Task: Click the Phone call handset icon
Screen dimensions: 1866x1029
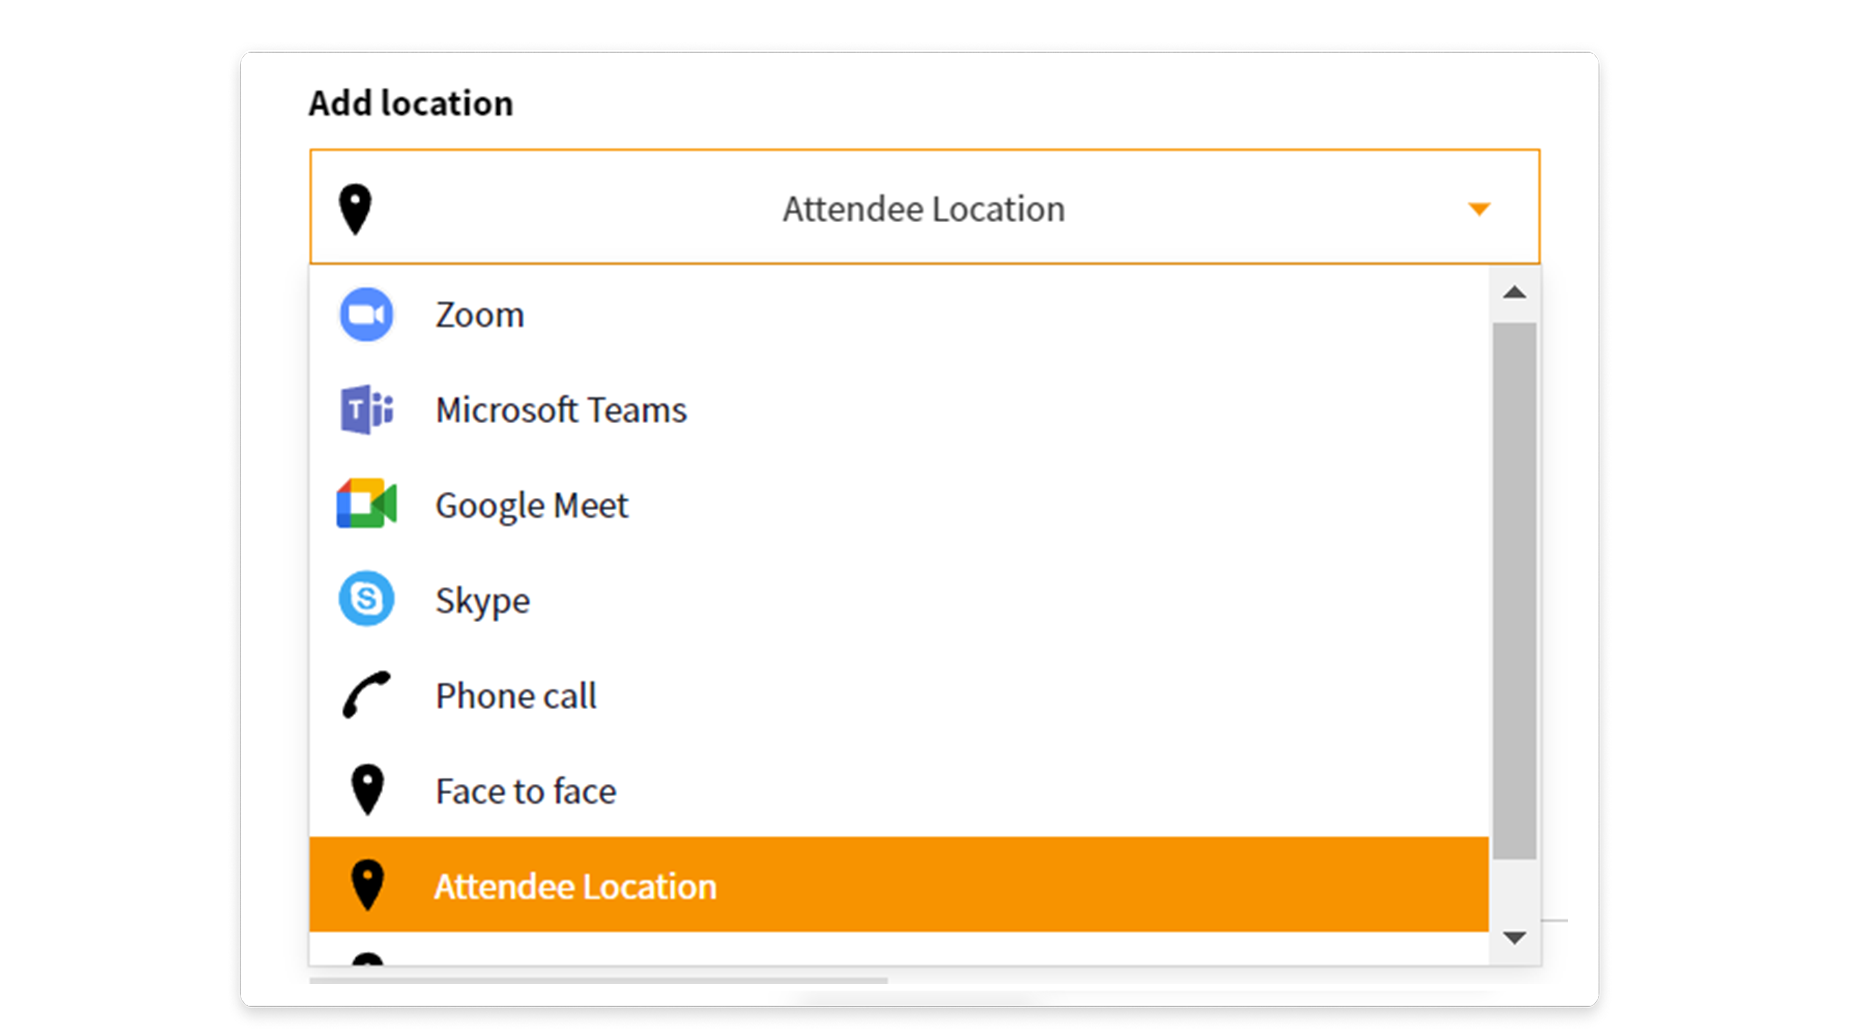Action: pos(366,695)
